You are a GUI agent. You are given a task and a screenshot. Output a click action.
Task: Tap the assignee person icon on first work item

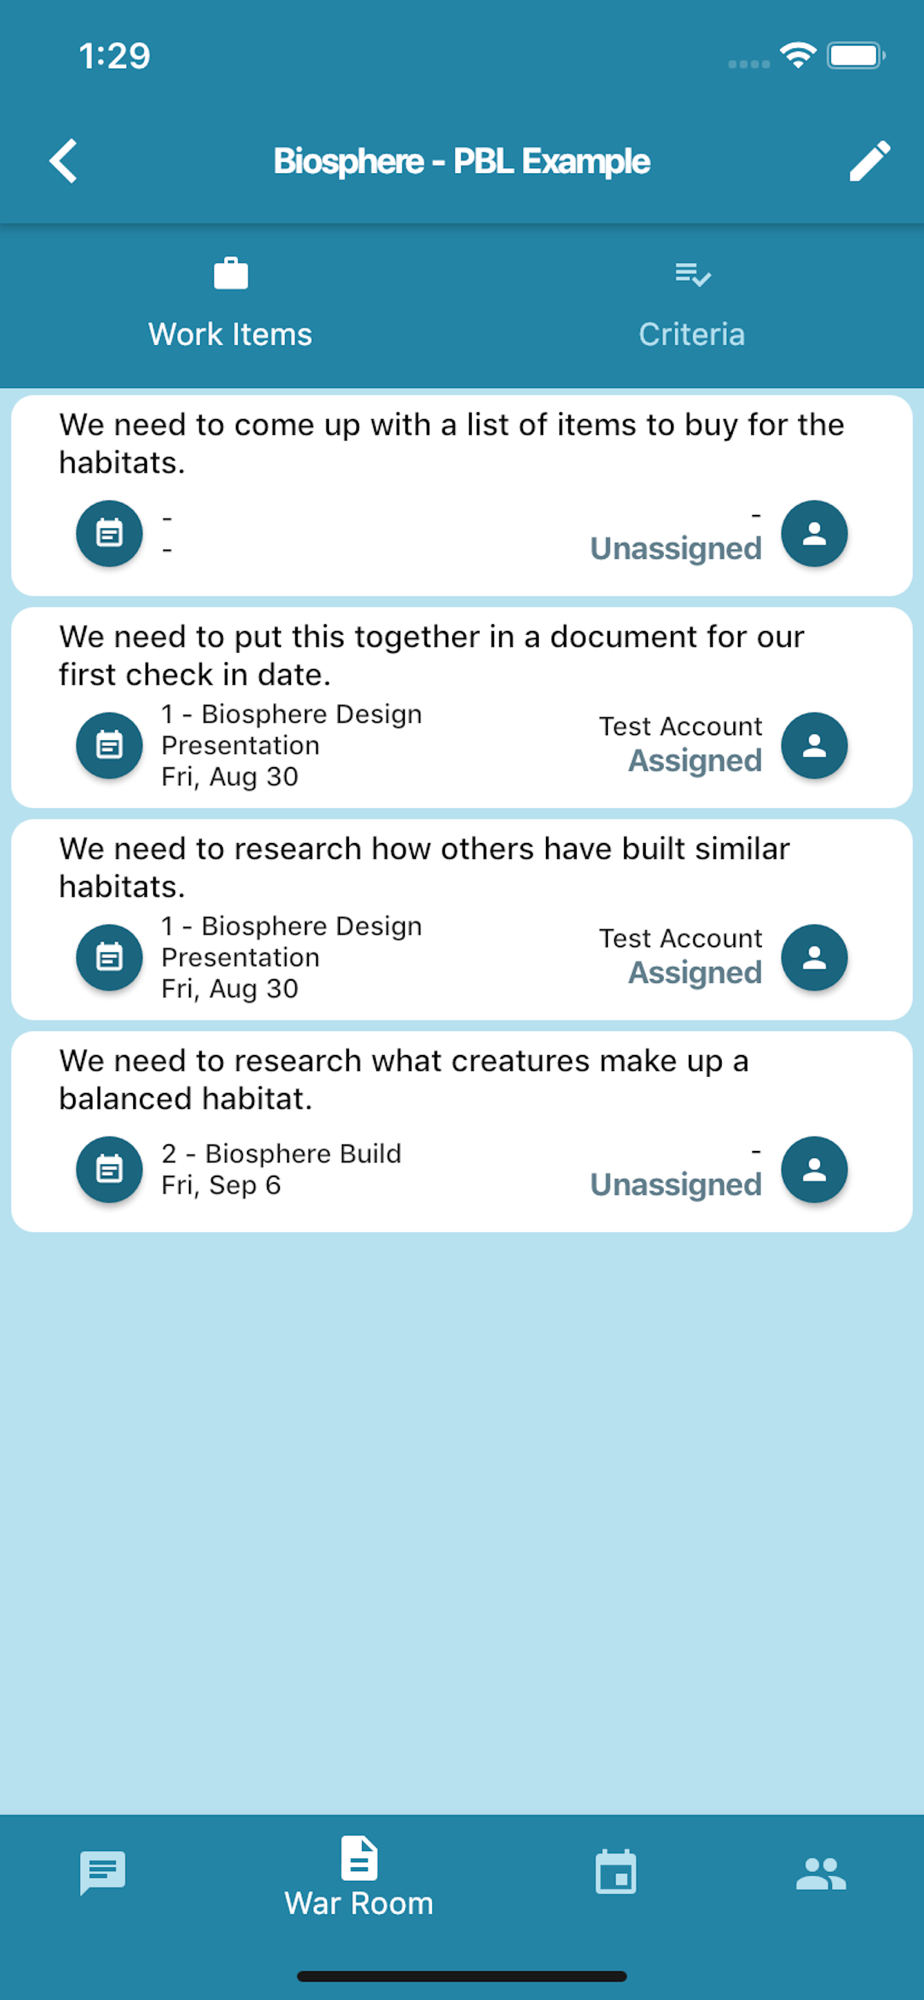pos(815,534)
